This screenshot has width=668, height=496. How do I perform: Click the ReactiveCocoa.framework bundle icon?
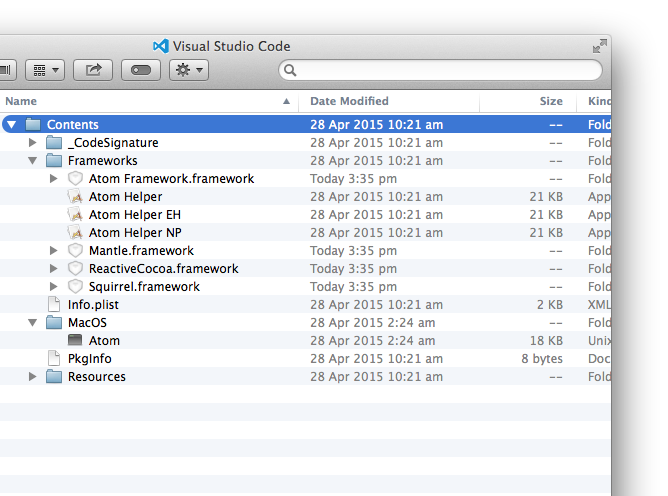coord(75,268)
